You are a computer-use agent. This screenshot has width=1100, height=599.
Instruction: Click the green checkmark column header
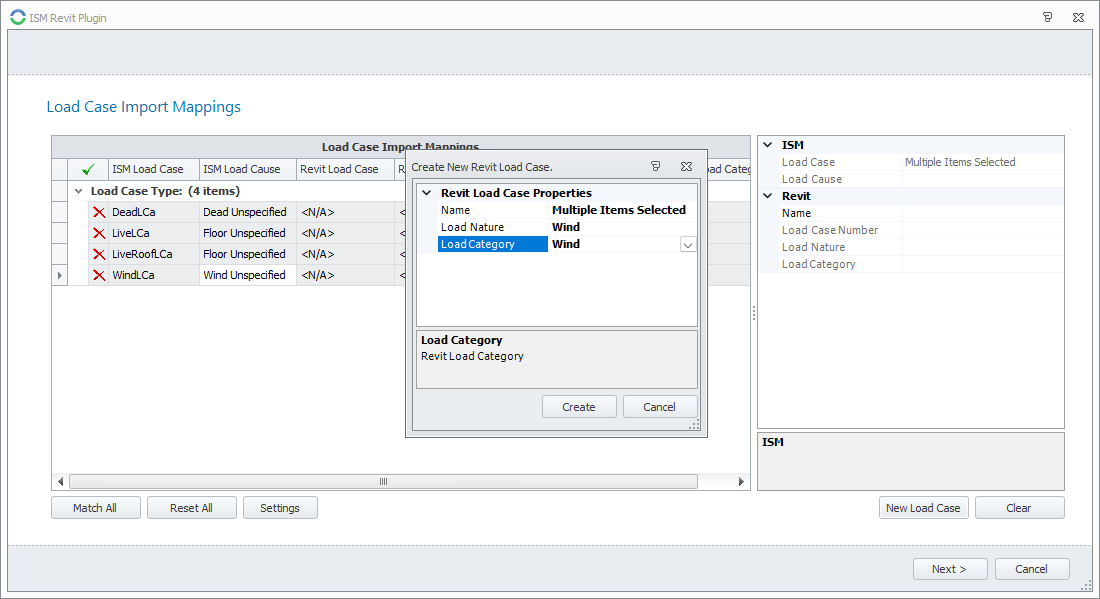point(88,169)
